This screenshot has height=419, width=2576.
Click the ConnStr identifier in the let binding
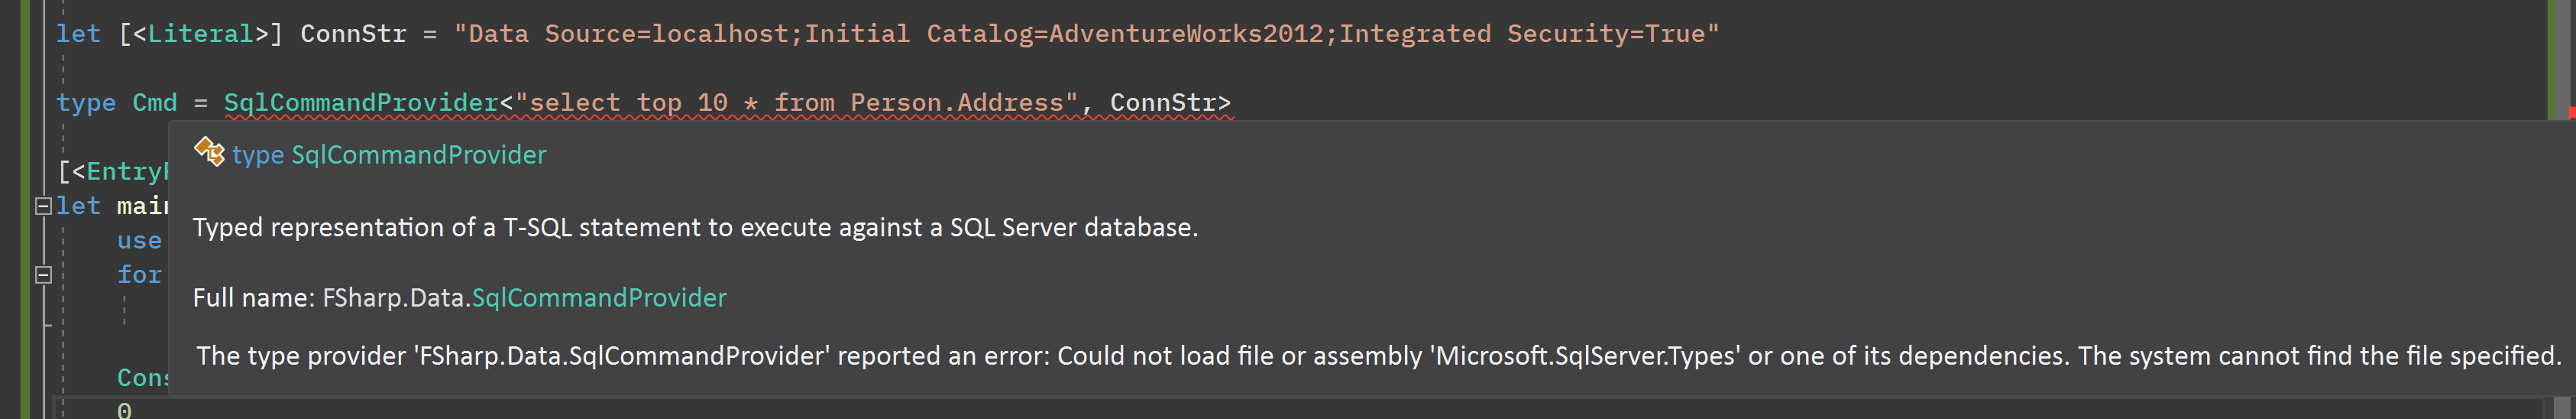(353, 34)
